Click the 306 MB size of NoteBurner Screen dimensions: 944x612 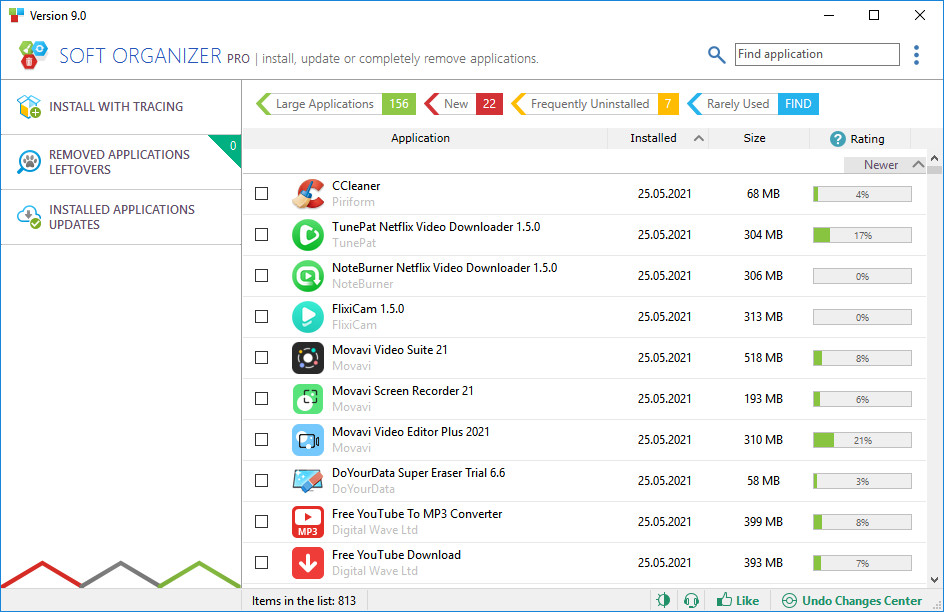pyautogui.click(x=763, y=276)
